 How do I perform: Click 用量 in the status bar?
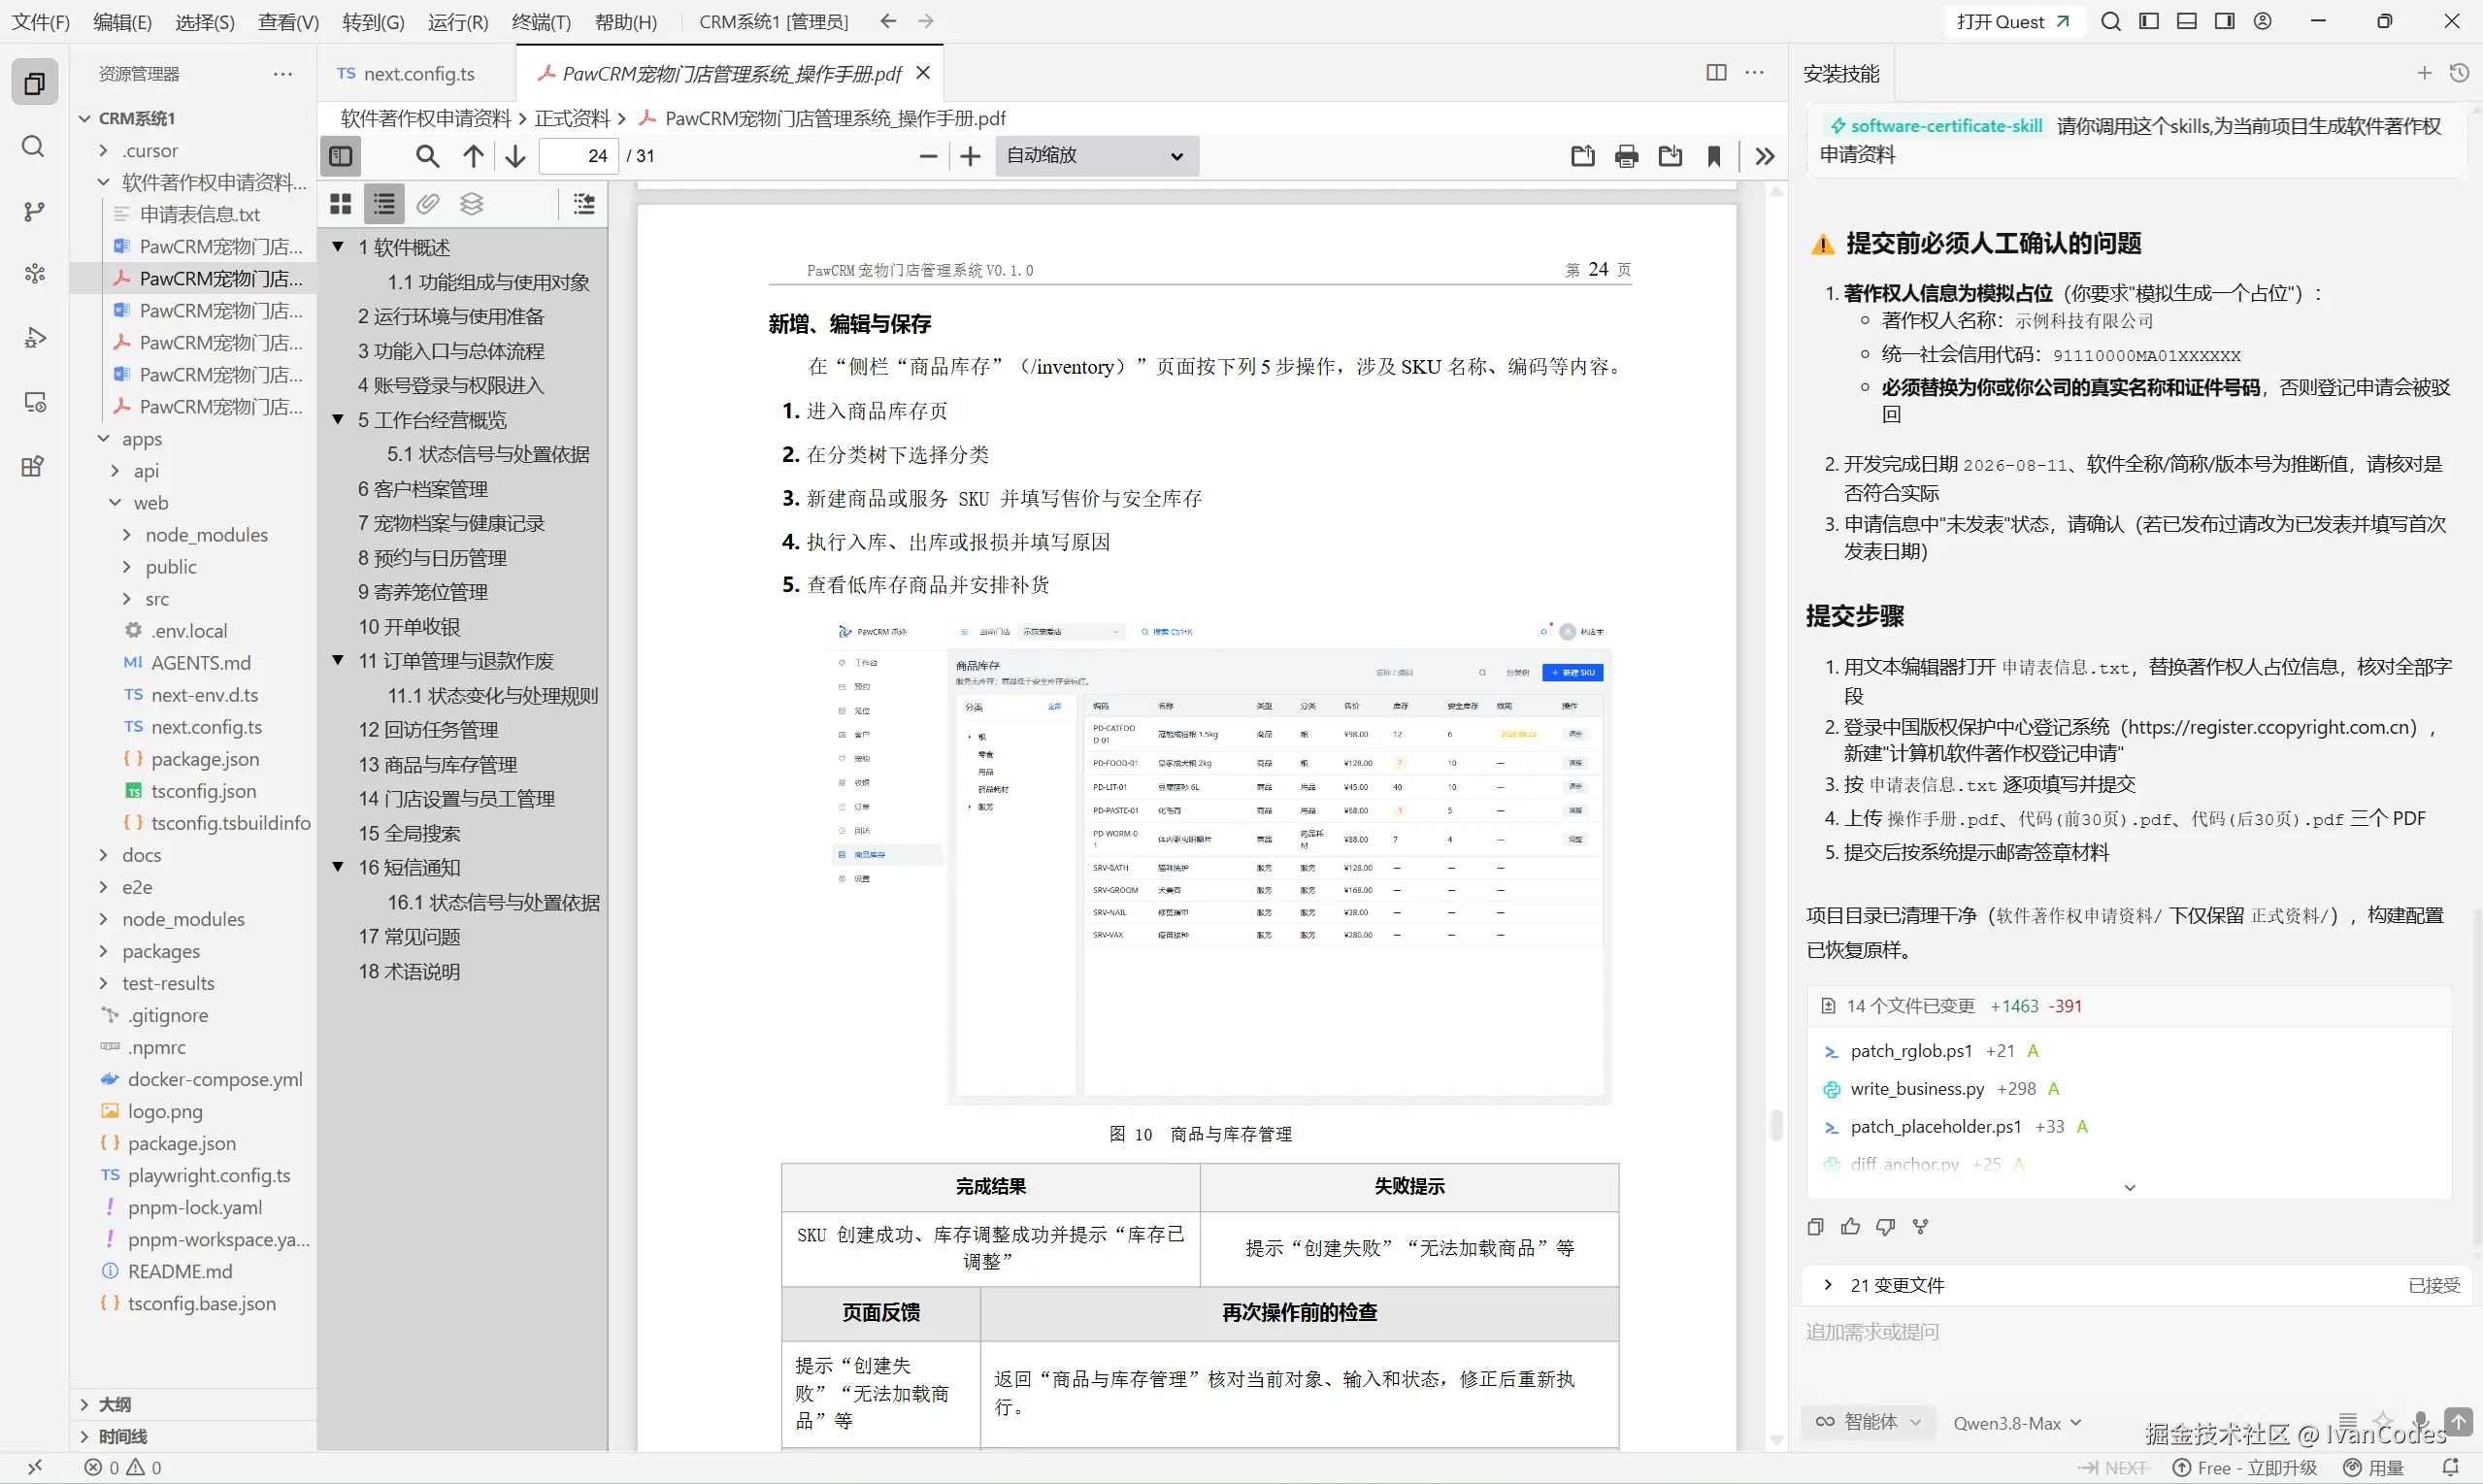coord(2374,1468)
